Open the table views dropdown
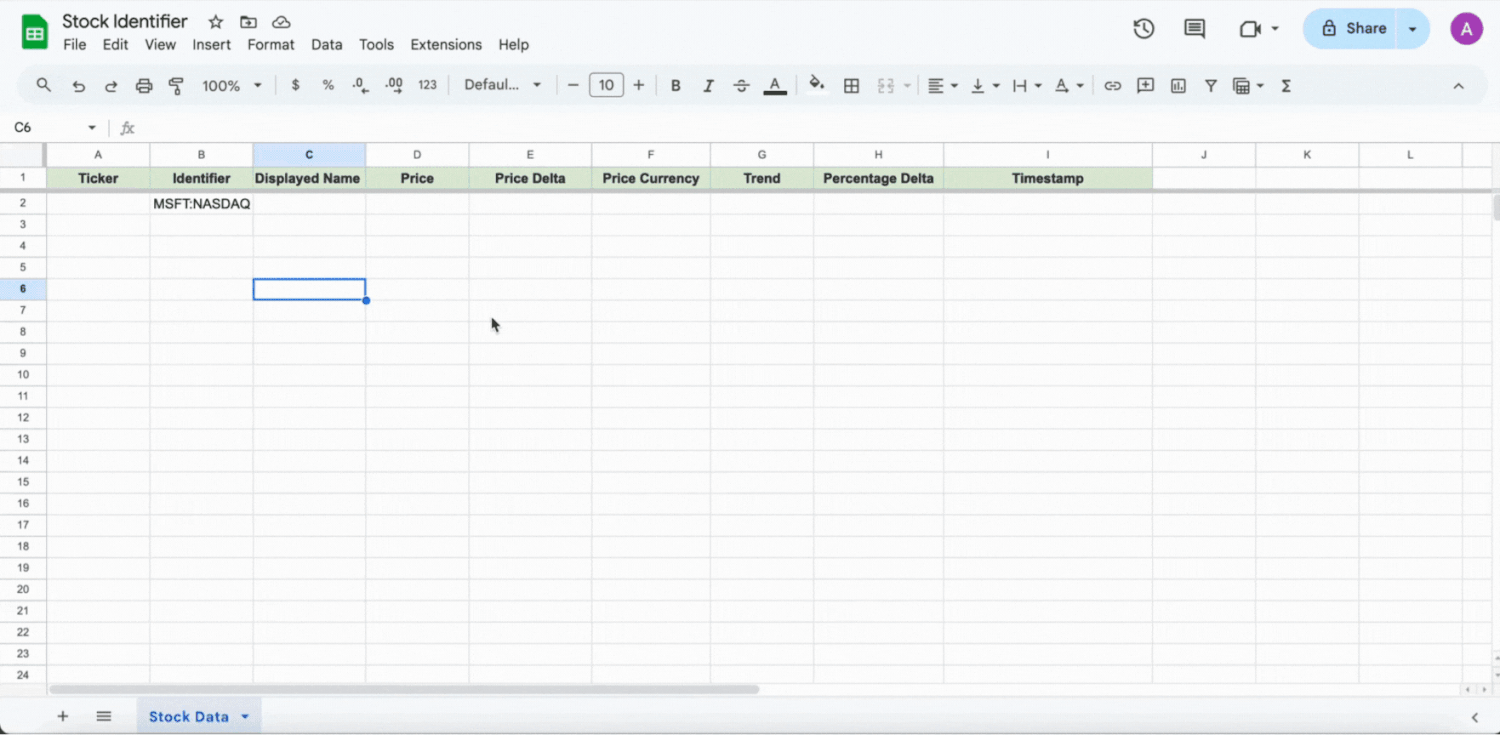Screen dimensions: 1500x735 point(1248,86)
